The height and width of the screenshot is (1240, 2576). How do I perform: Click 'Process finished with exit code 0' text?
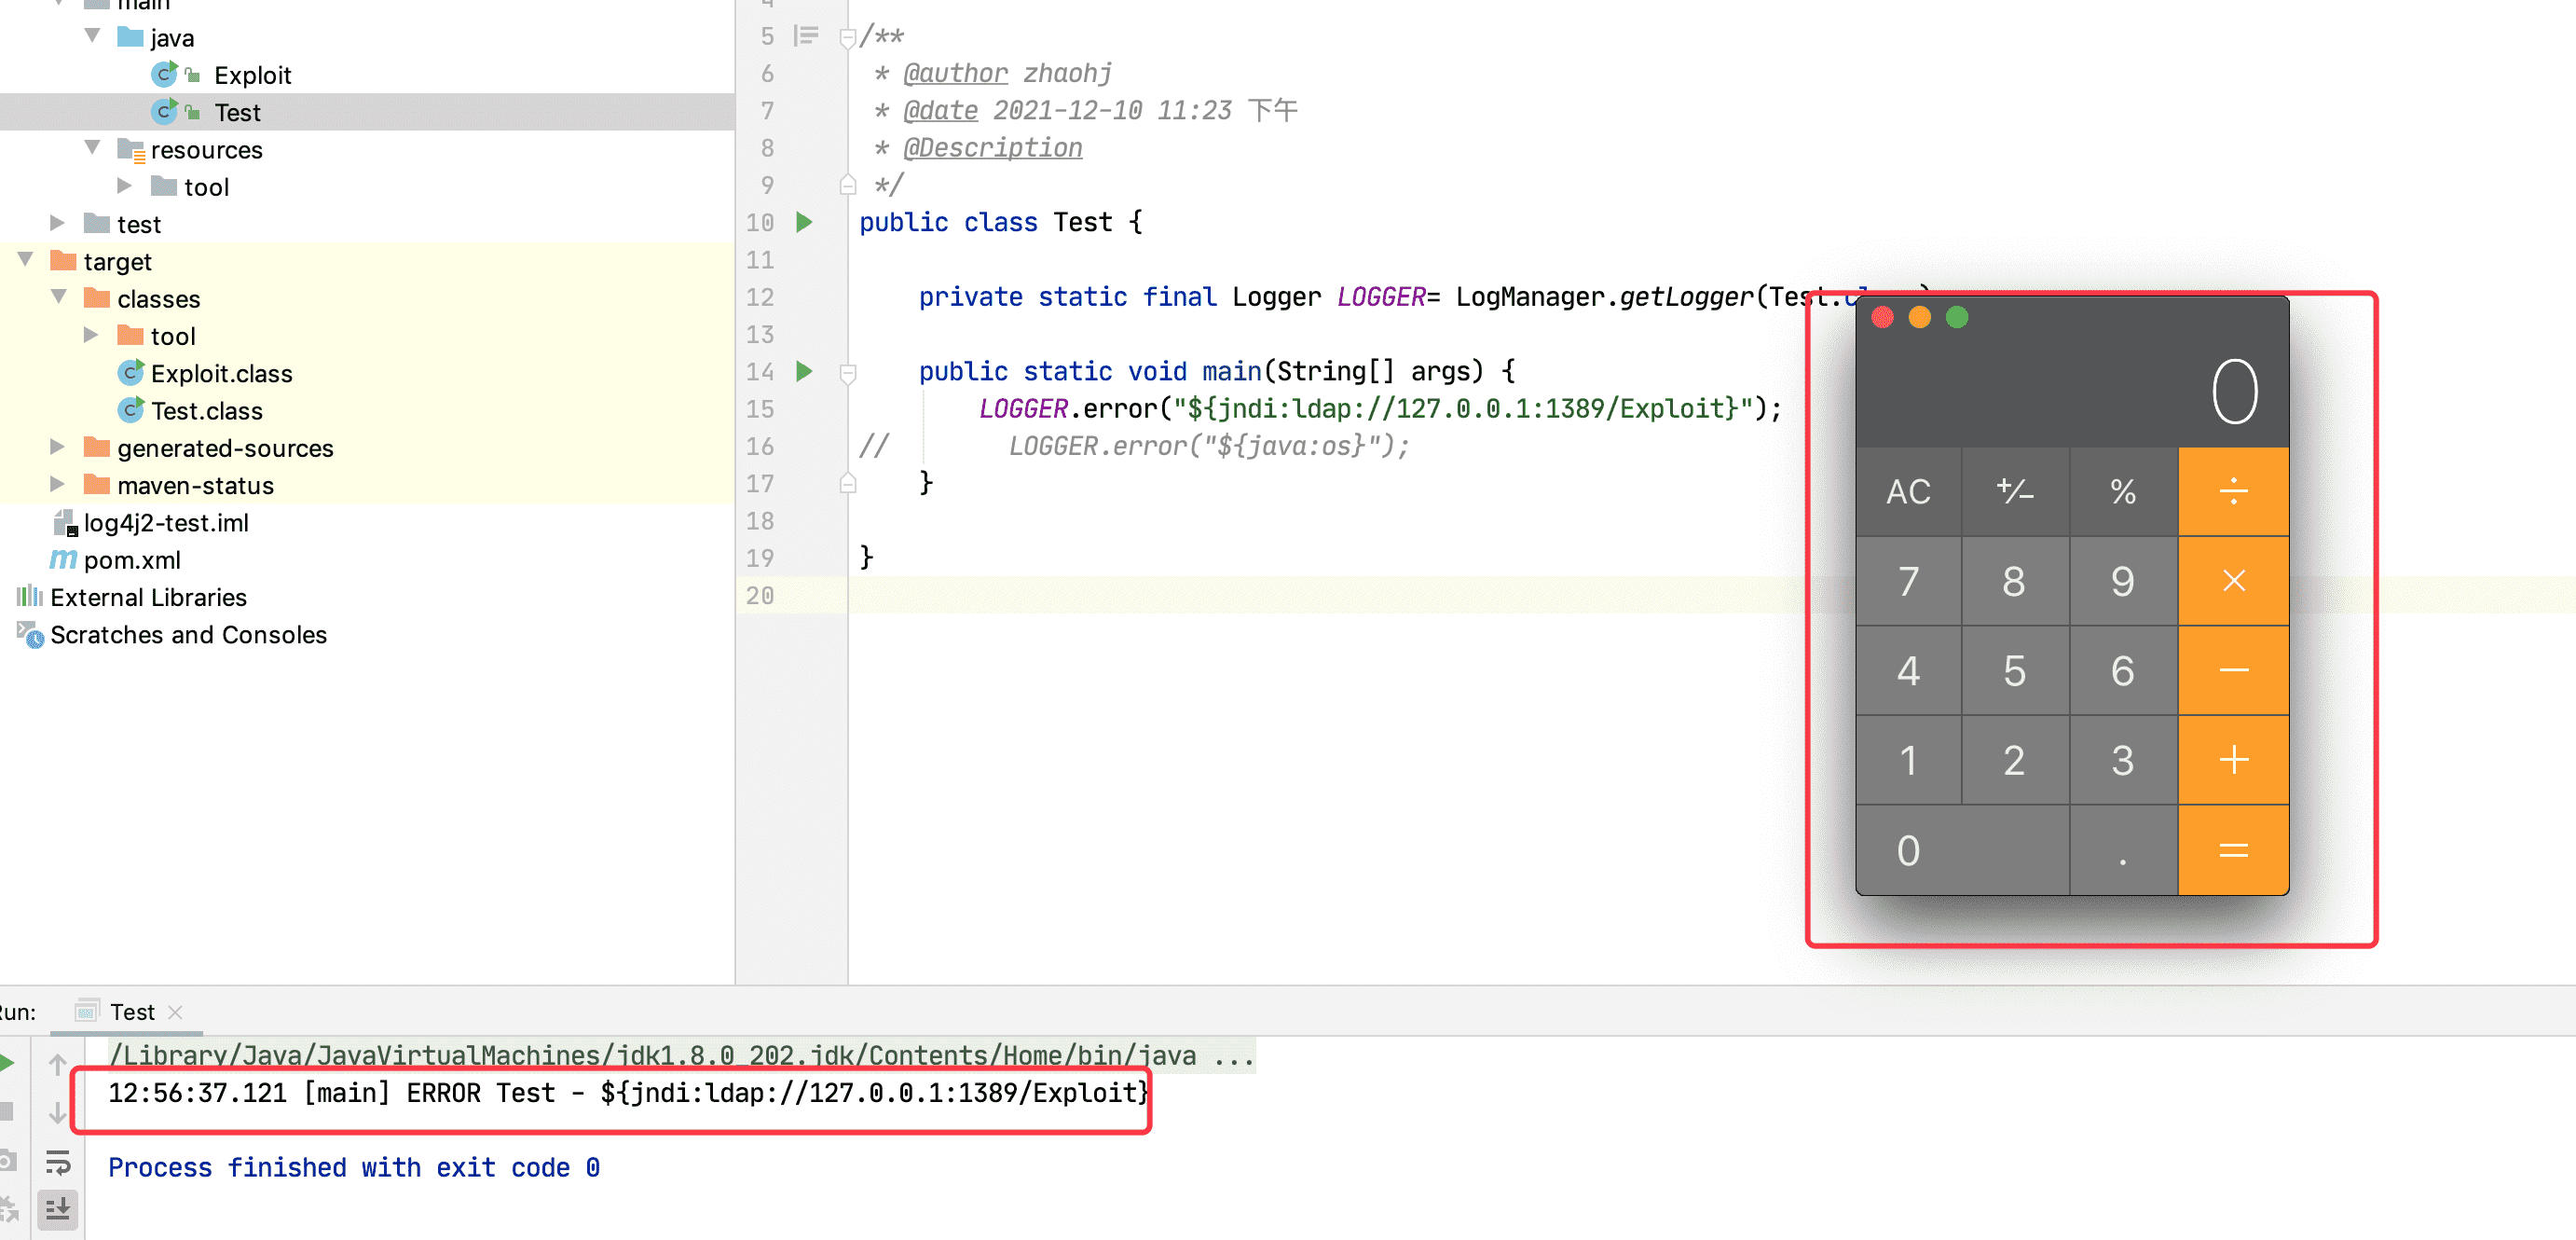(x=354, y=1167)
